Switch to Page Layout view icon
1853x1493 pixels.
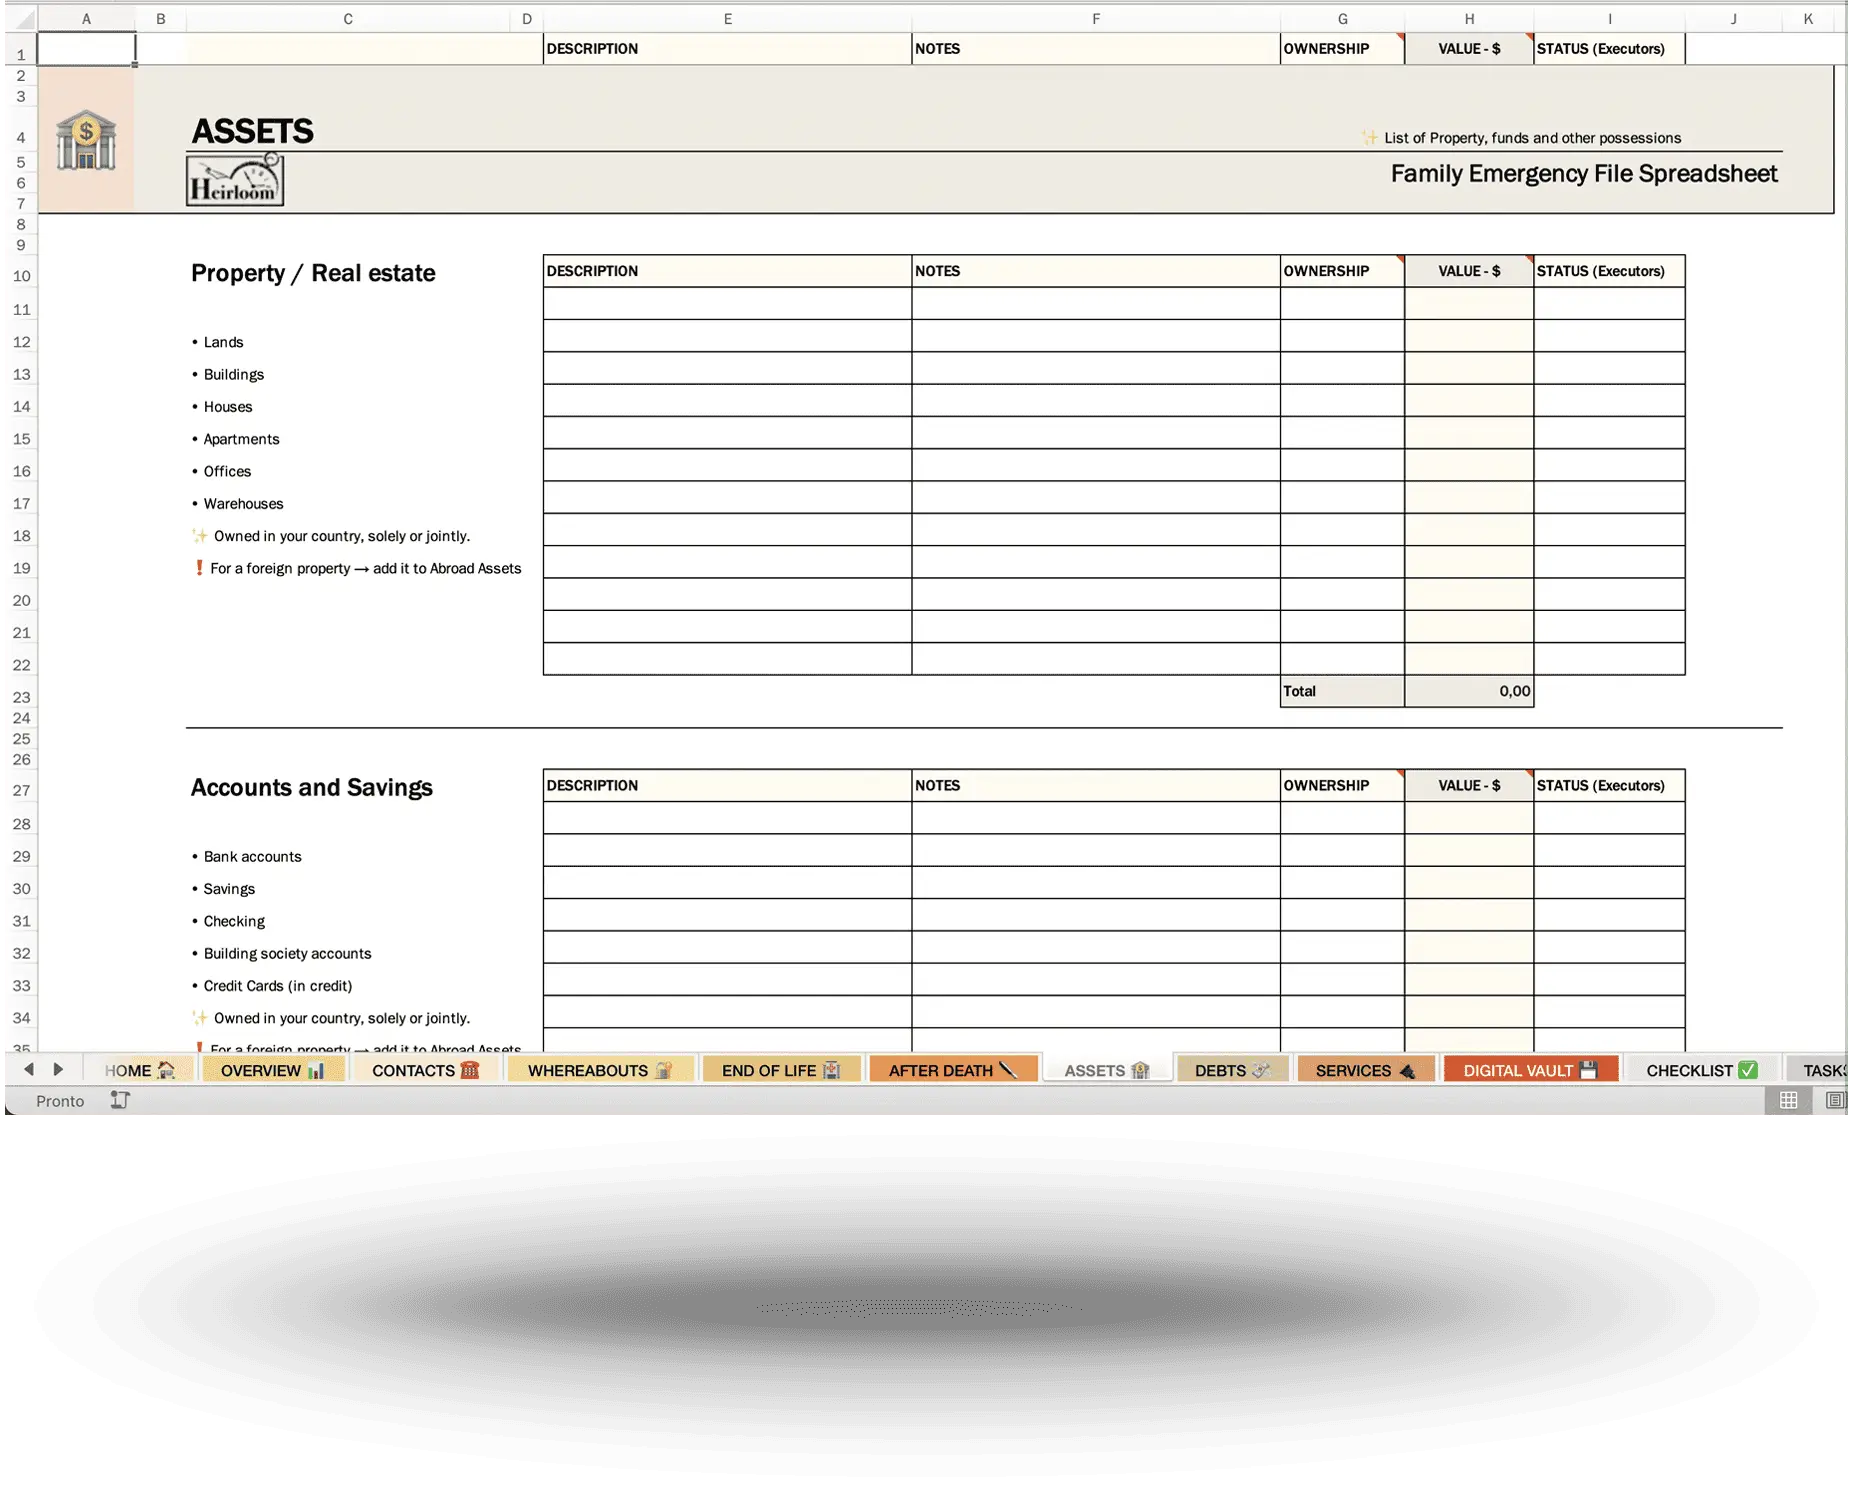pyautogui.click(x=1834, y=1100)
